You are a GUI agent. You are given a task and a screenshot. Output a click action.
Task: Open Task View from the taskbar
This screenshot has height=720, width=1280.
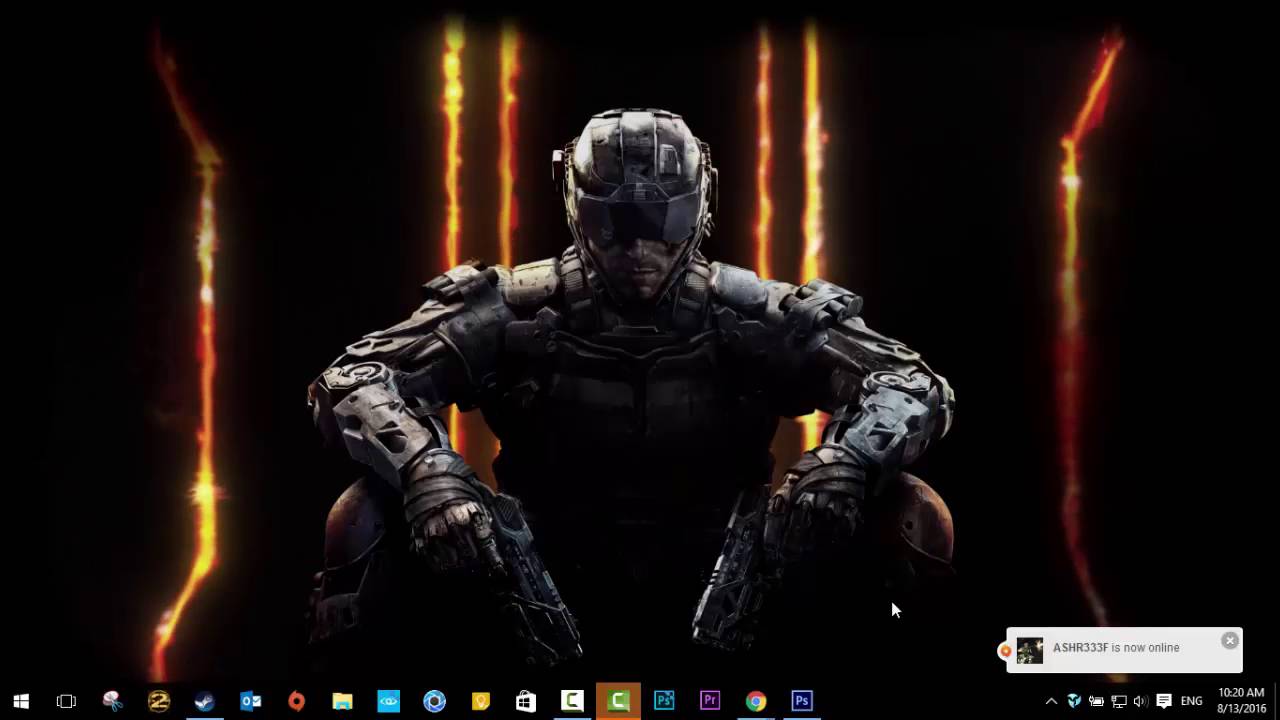click(x=66, y=701)
